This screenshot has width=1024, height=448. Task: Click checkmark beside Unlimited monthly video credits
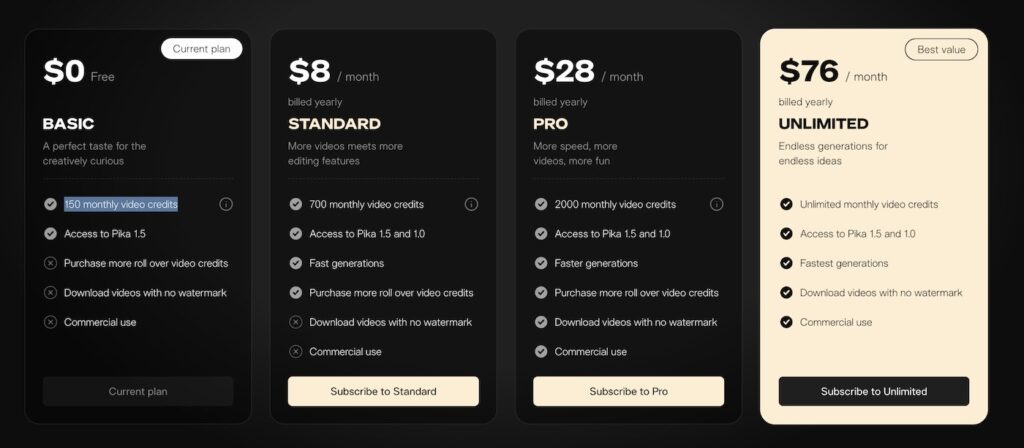(x=786, y=204)
